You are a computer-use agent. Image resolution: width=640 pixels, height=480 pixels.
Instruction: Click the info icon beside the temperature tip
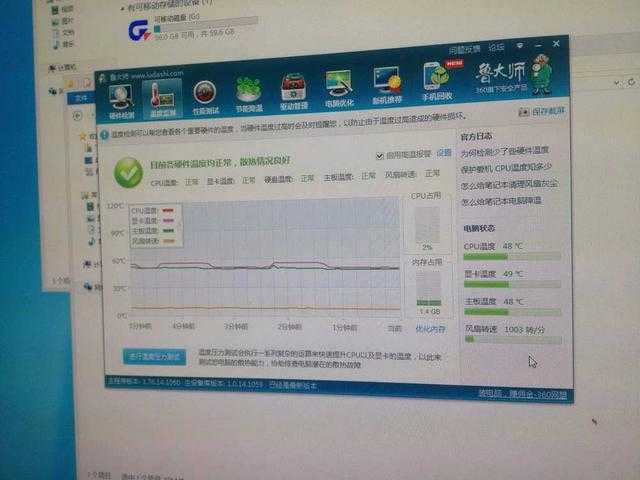click(104, 134)
